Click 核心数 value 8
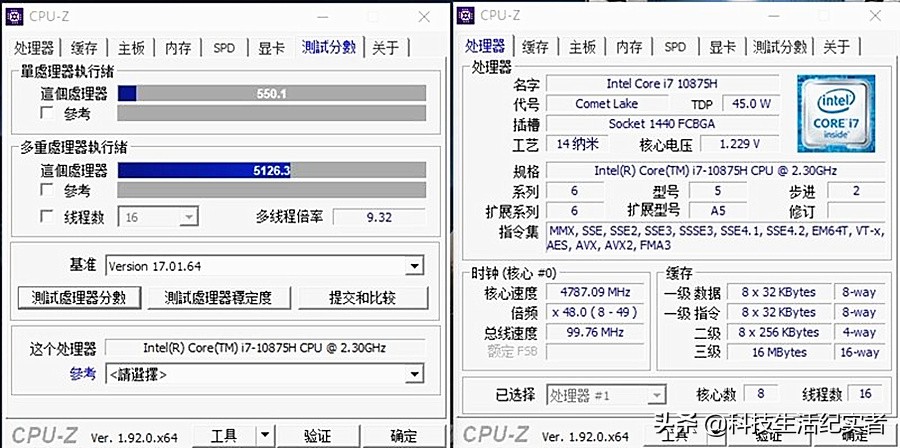Image resolution: width=900 pixels, height=448 pixels. click(x=761, y=394)
